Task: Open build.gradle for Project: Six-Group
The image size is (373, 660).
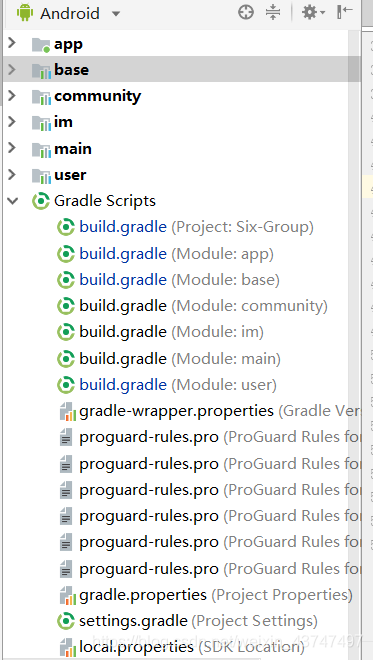Action: (x=196, y=227)
